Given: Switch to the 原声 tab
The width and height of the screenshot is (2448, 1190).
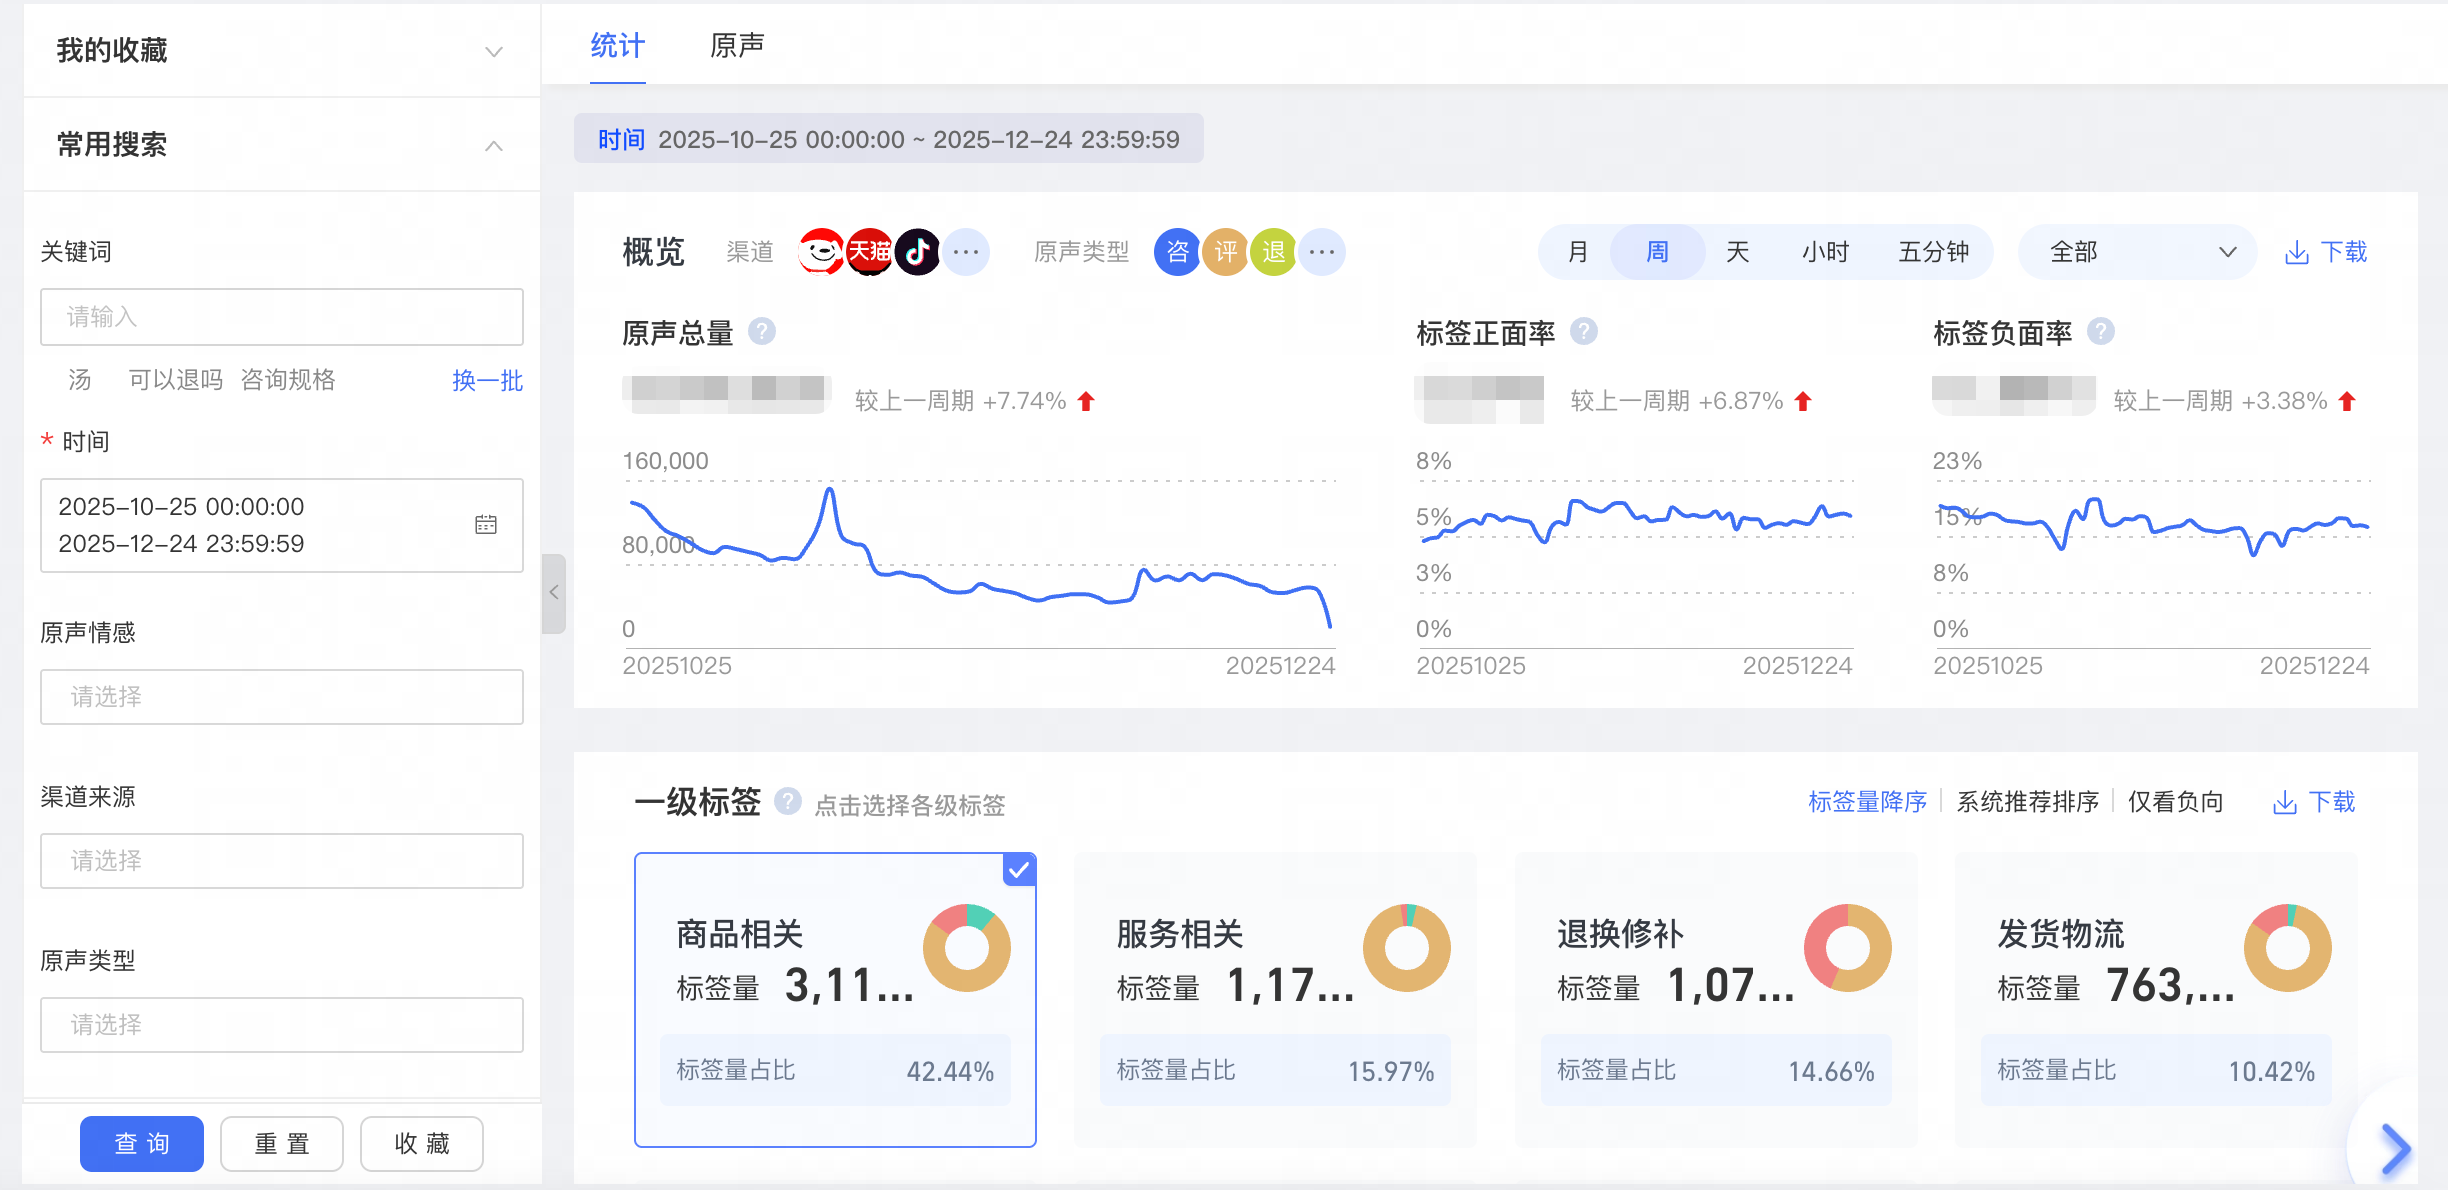Looking at the screenshot, I should [x=737, y=46].
